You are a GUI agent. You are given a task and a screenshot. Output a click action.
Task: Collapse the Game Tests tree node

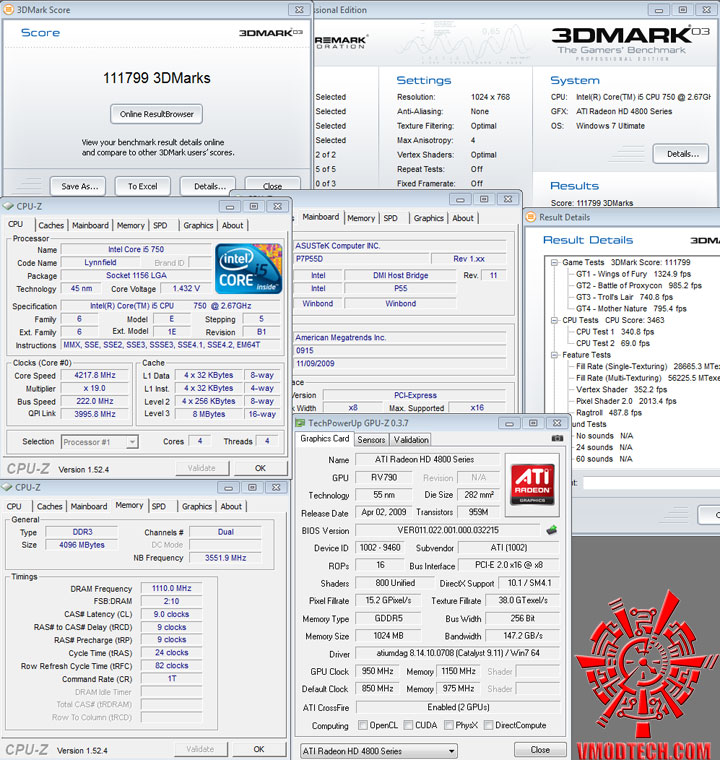coord(554,262)
